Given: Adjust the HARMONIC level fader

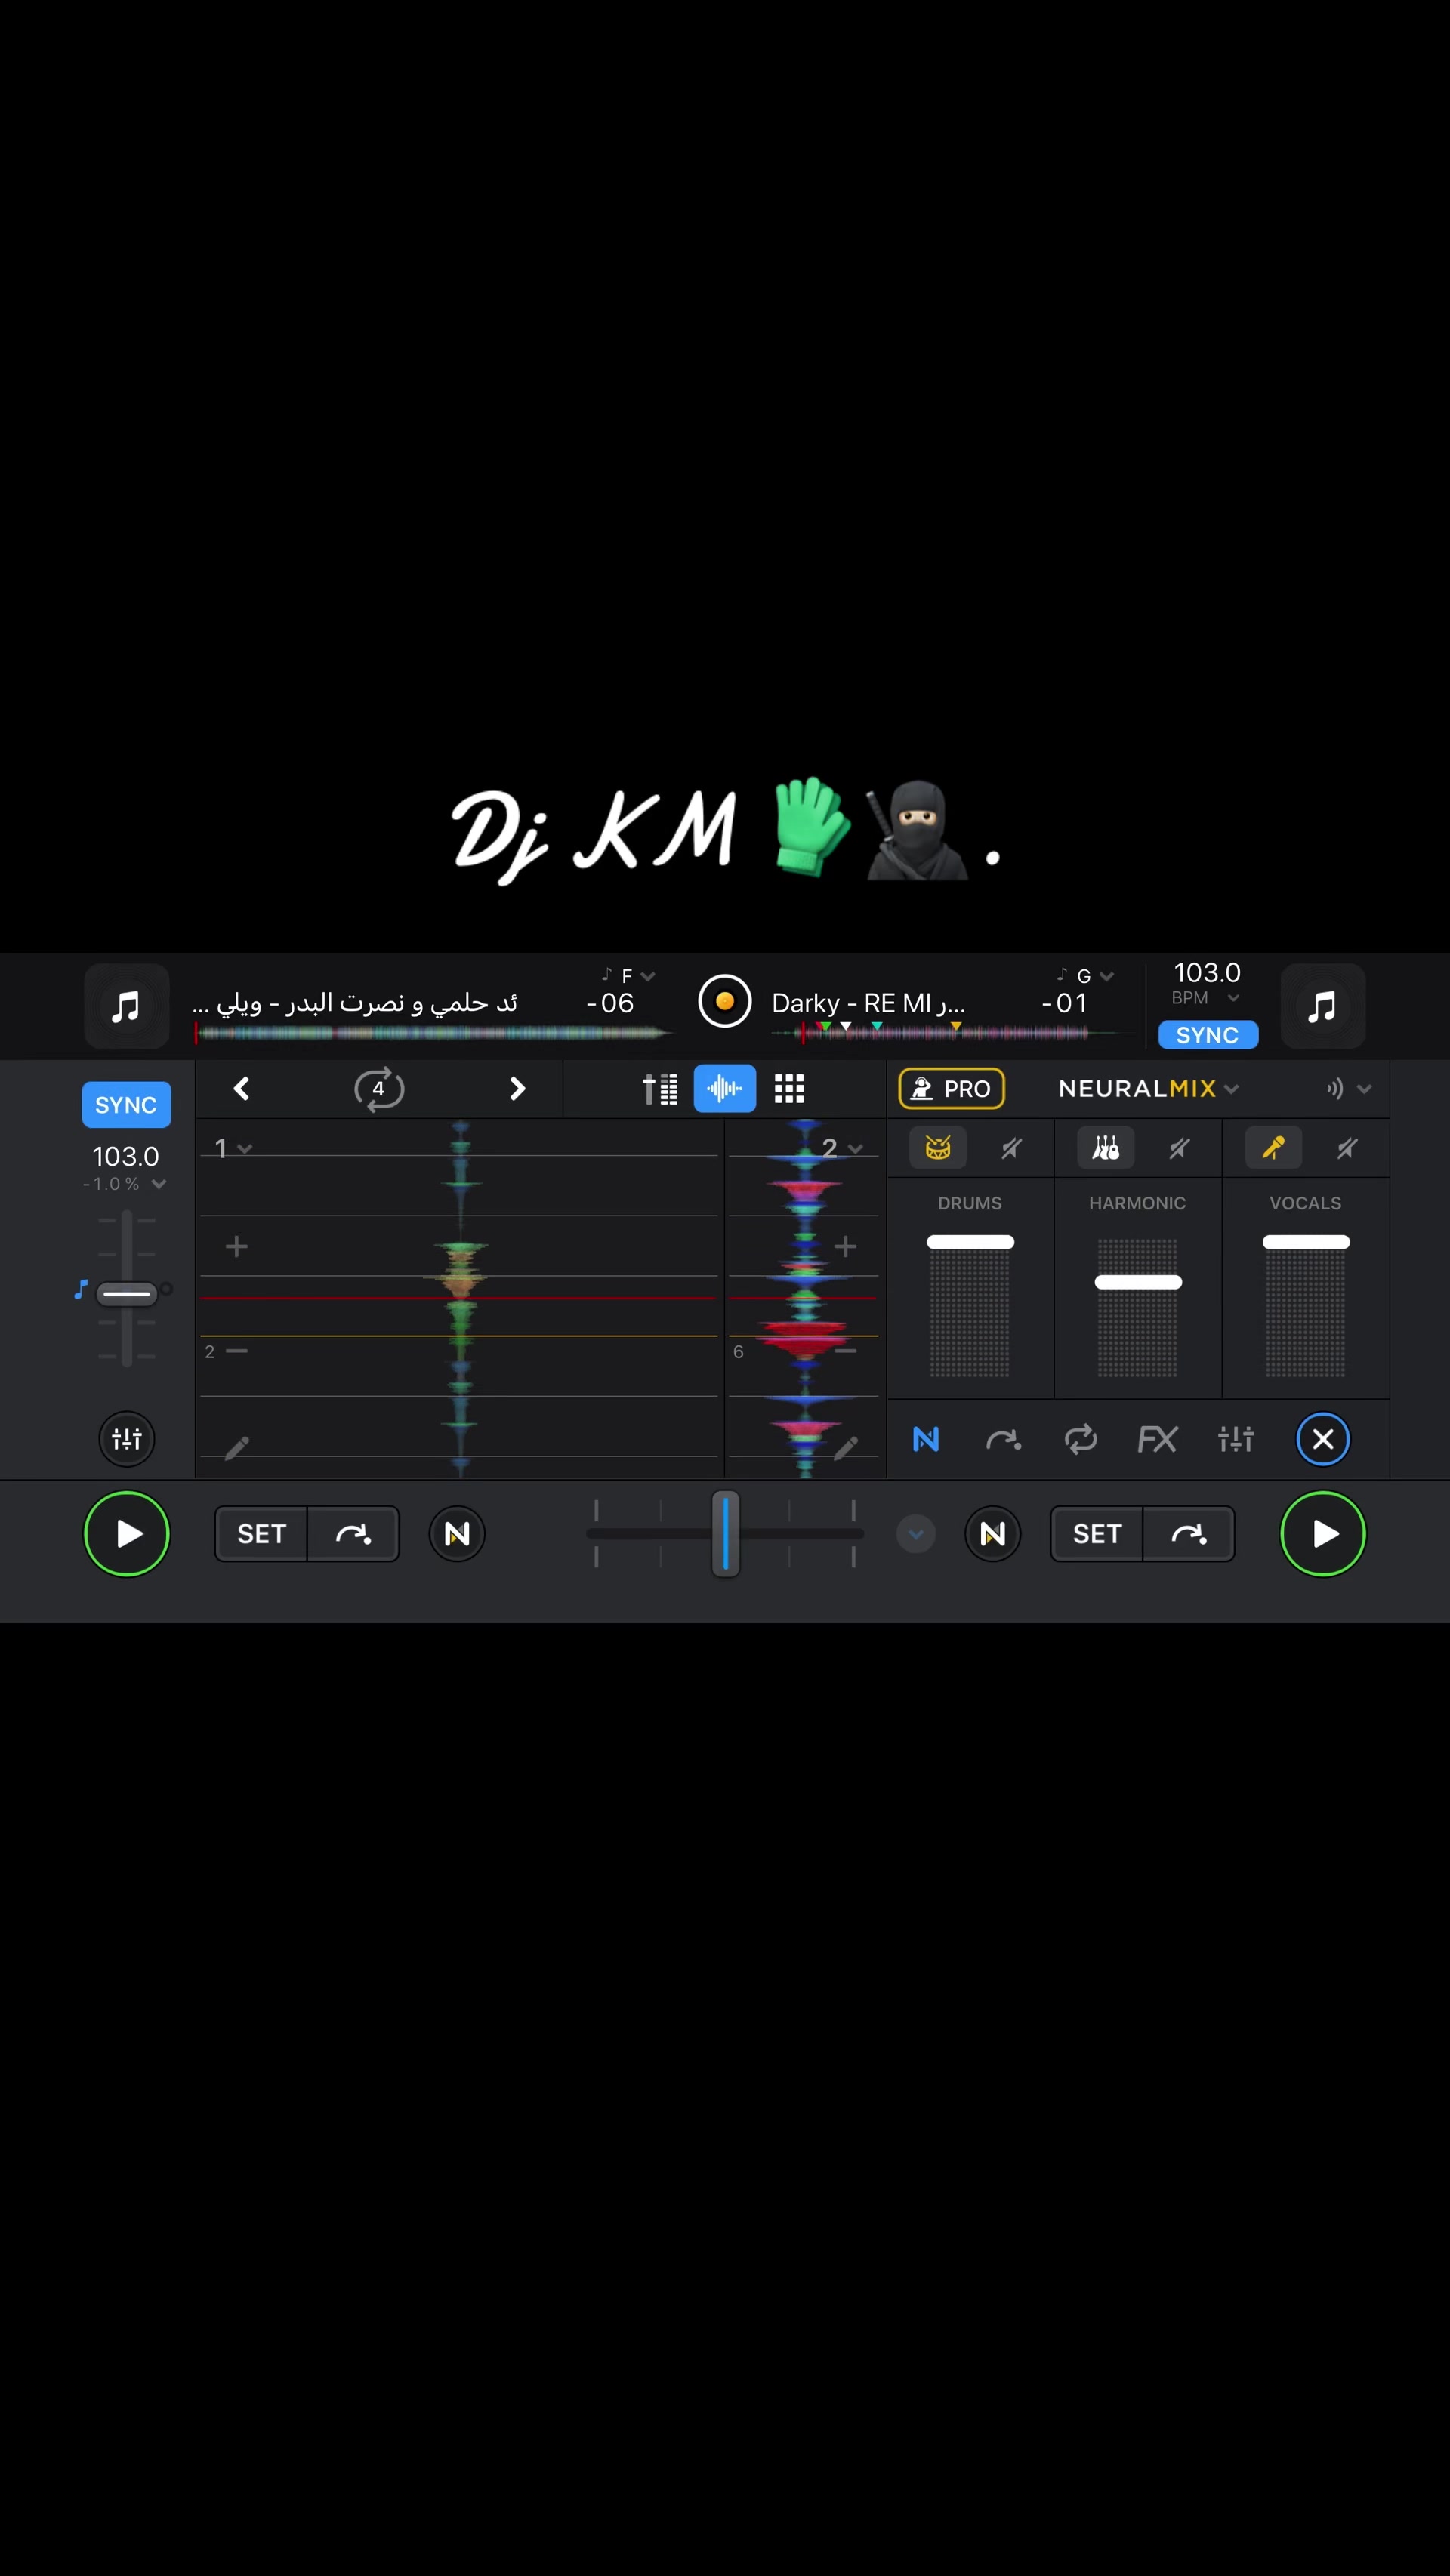Looking at the screenshot, I should click(1138, 1282).
